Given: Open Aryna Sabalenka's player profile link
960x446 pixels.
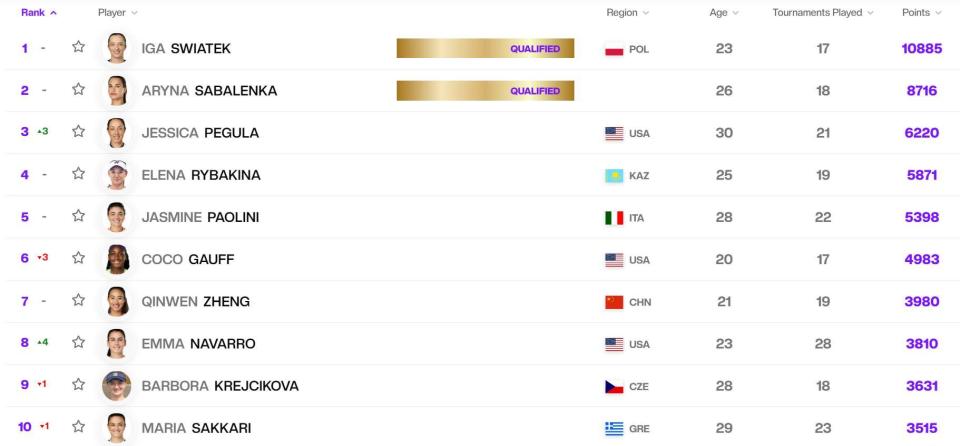Looking at the screenshot, I should coord(209,91).
